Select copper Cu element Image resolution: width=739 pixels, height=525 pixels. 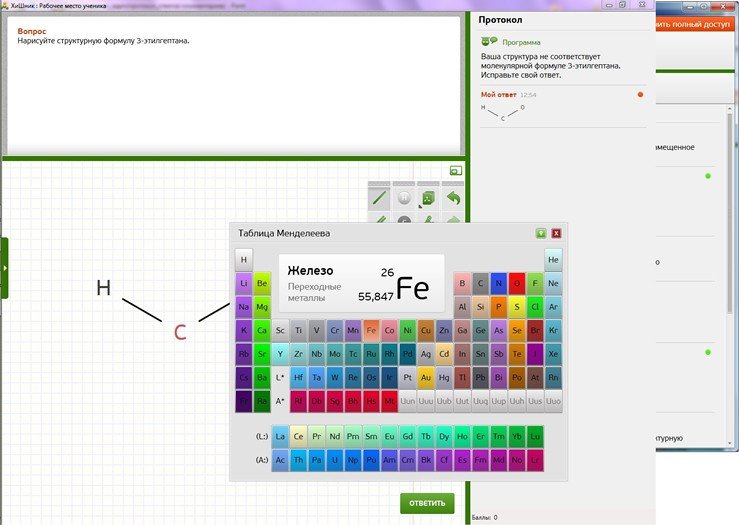click(x=426, y=330)
